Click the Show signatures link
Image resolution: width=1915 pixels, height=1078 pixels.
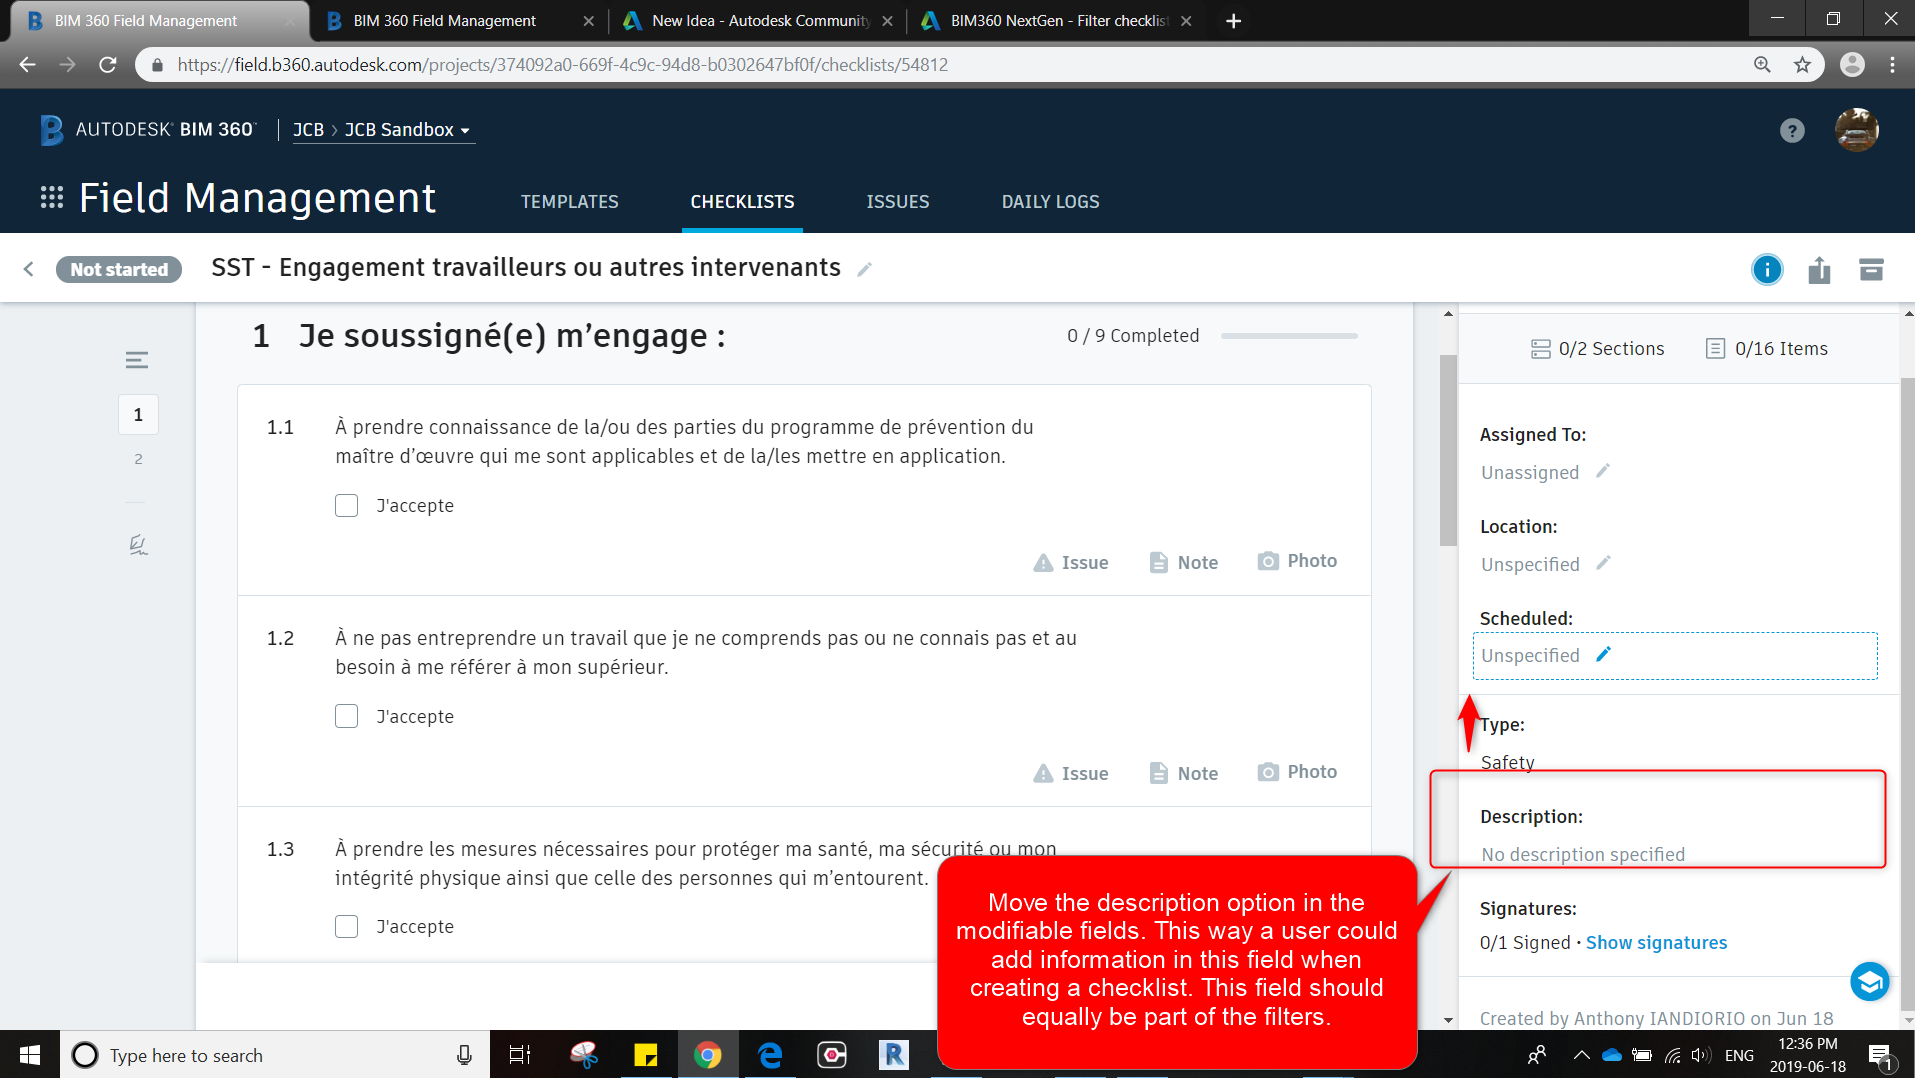coord(1656,942)
